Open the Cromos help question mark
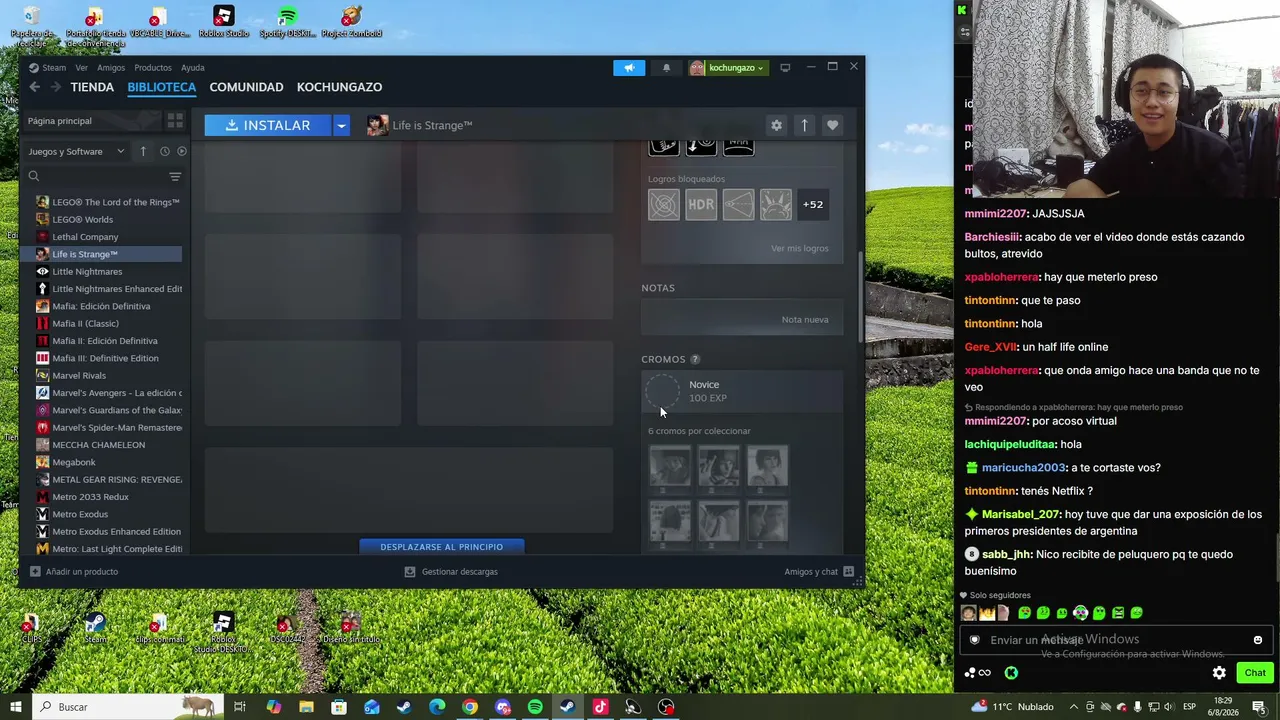 click(695, 359)
